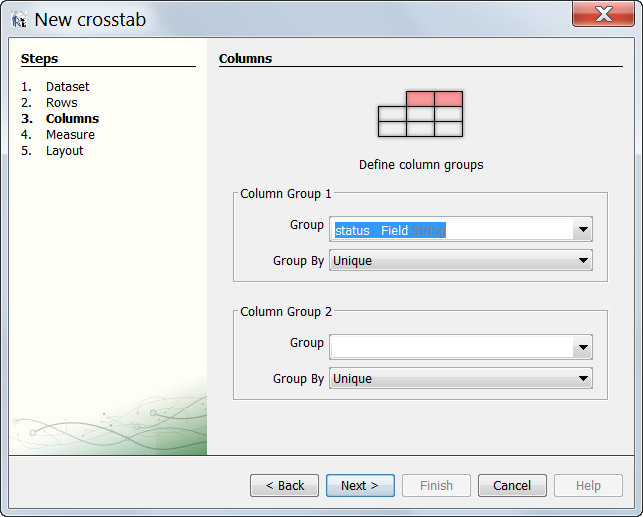
Task: Click the crosstab wizard icon in title bar
Action: 18,19
